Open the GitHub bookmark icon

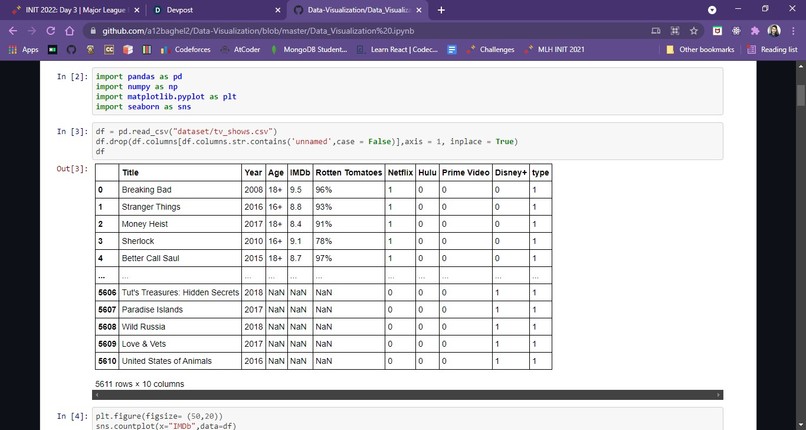[x=71, y=50]
